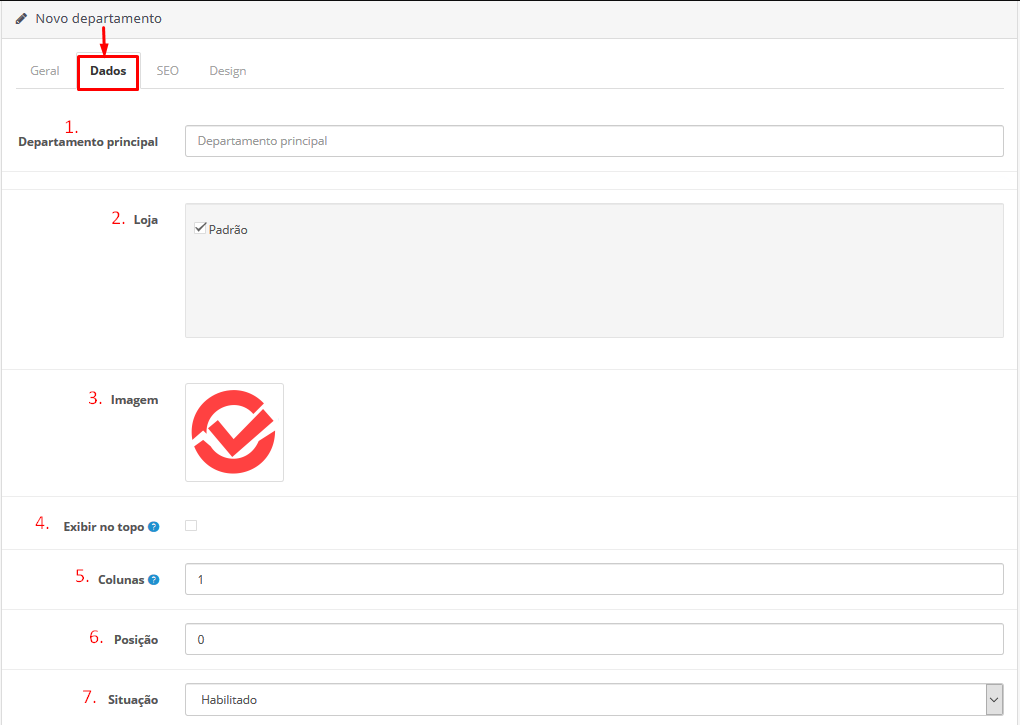This screenshot has height=725, width=1020.
Task: Uncheck the Padrão store checkbox
Action: 200,228
